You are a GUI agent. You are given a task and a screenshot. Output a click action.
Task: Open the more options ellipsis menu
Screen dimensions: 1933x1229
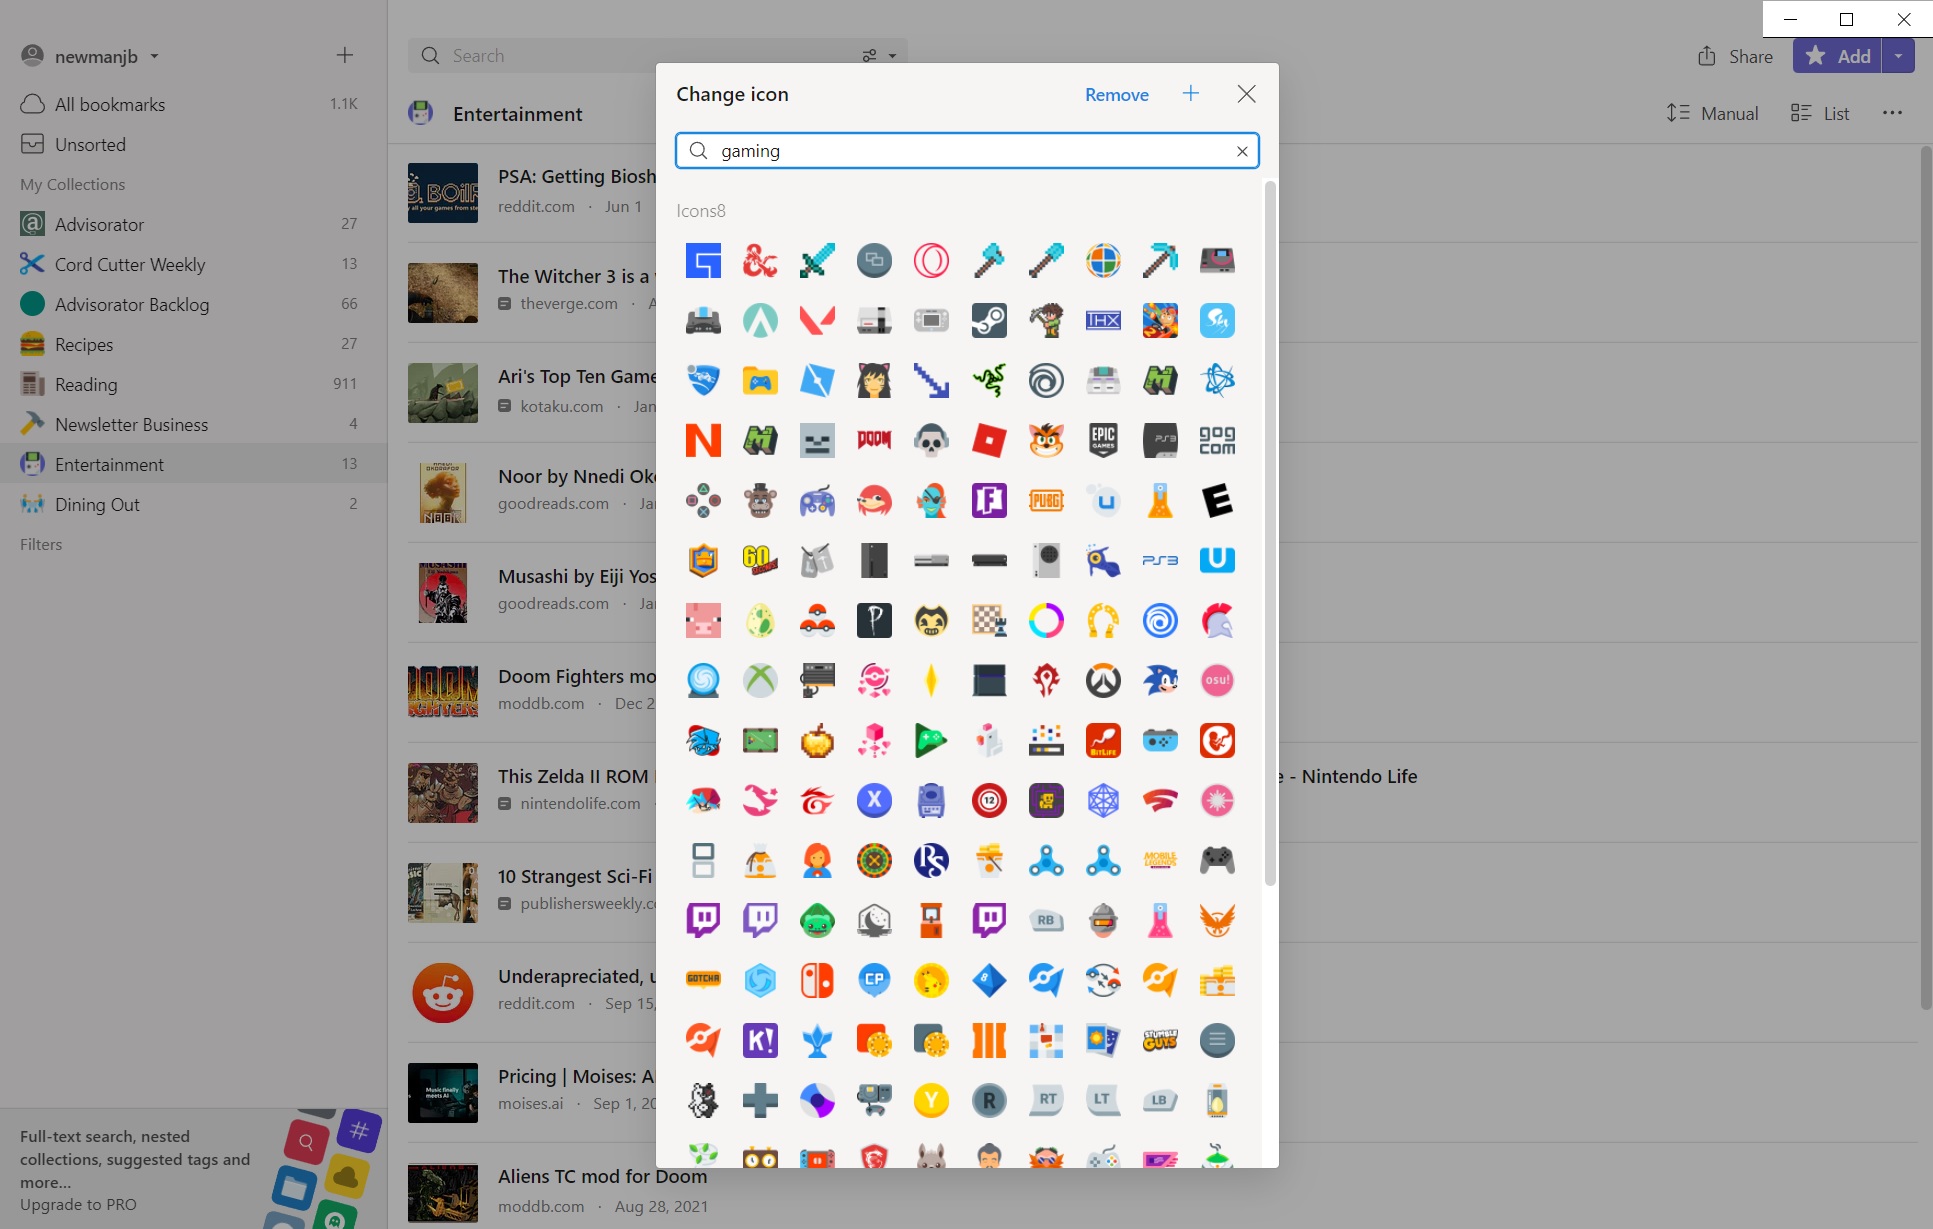(x=1893, y=113)
